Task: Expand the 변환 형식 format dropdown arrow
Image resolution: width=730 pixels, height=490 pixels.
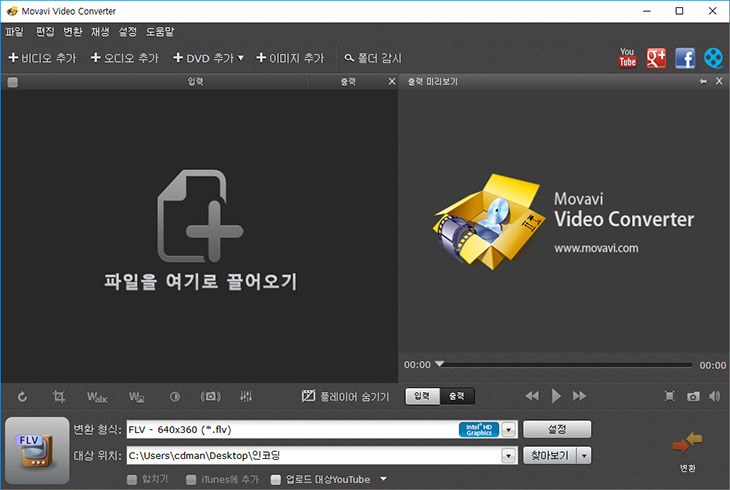Action: [x=509, y=429]
